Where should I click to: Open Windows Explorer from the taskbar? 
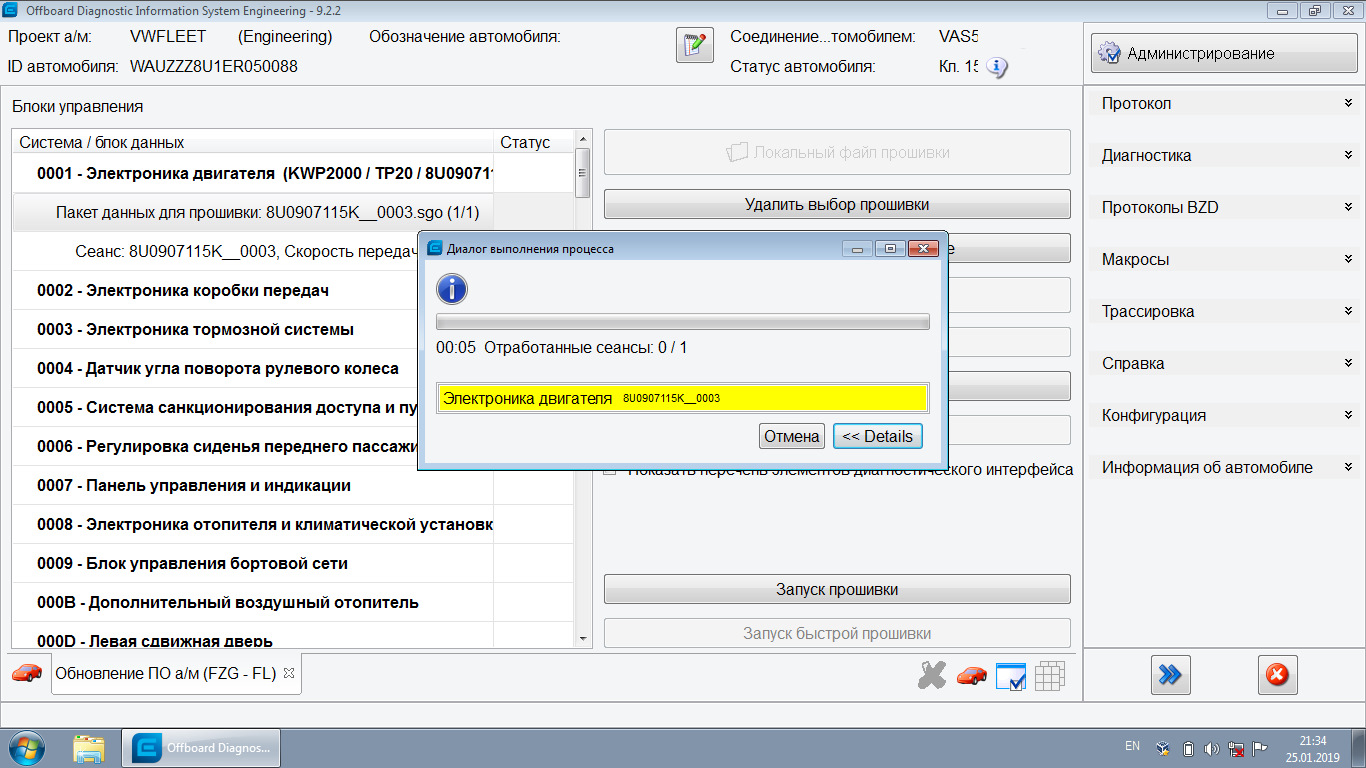point(89,748)
